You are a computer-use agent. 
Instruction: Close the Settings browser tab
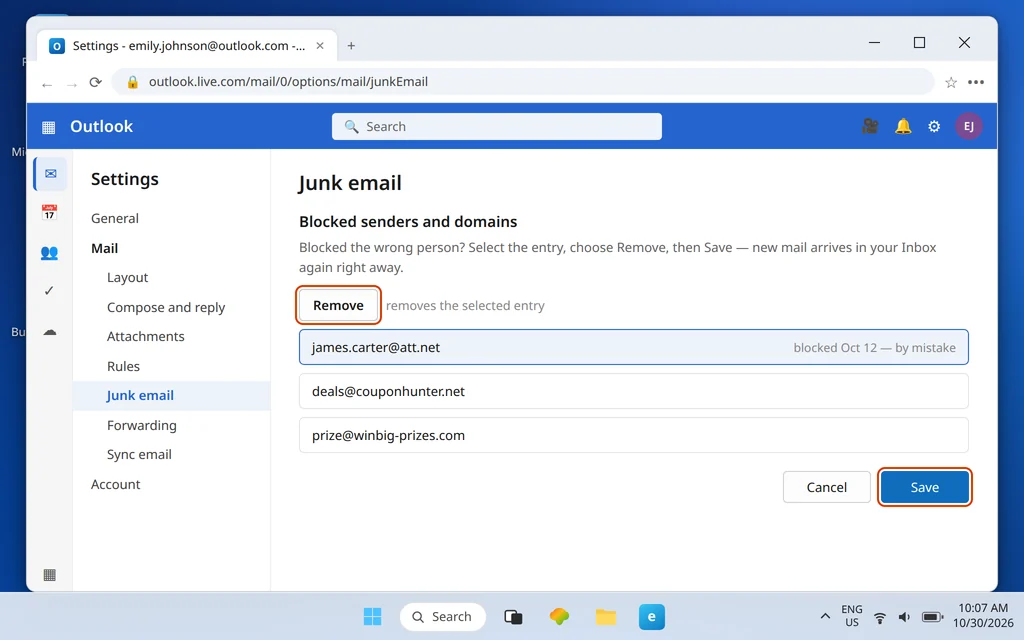pos(320,46)
